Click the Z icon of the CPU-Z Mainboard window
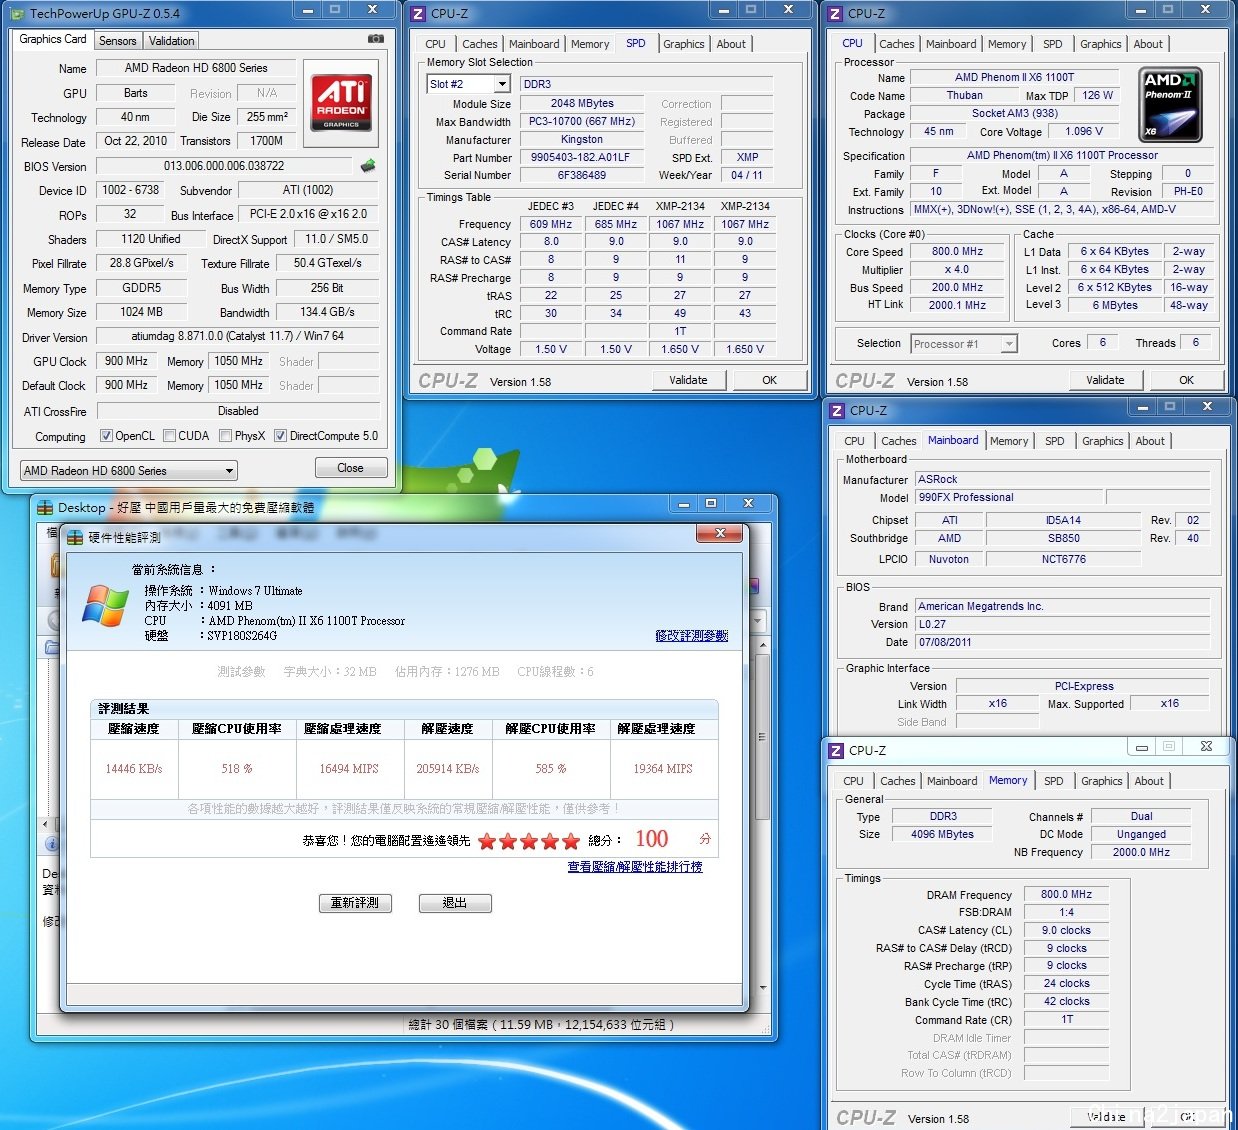 (x=837, y=411)
